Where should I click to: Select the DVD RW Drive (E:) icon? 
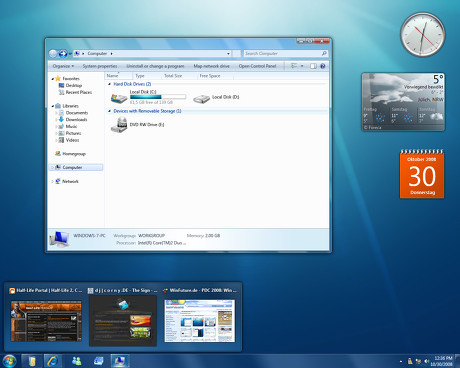(119, 125)
